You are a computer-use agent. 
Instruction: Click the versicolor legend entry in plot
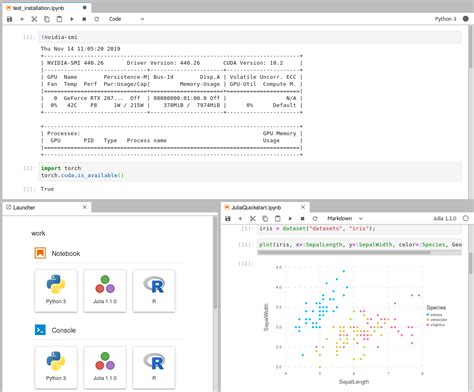point(437,320)
